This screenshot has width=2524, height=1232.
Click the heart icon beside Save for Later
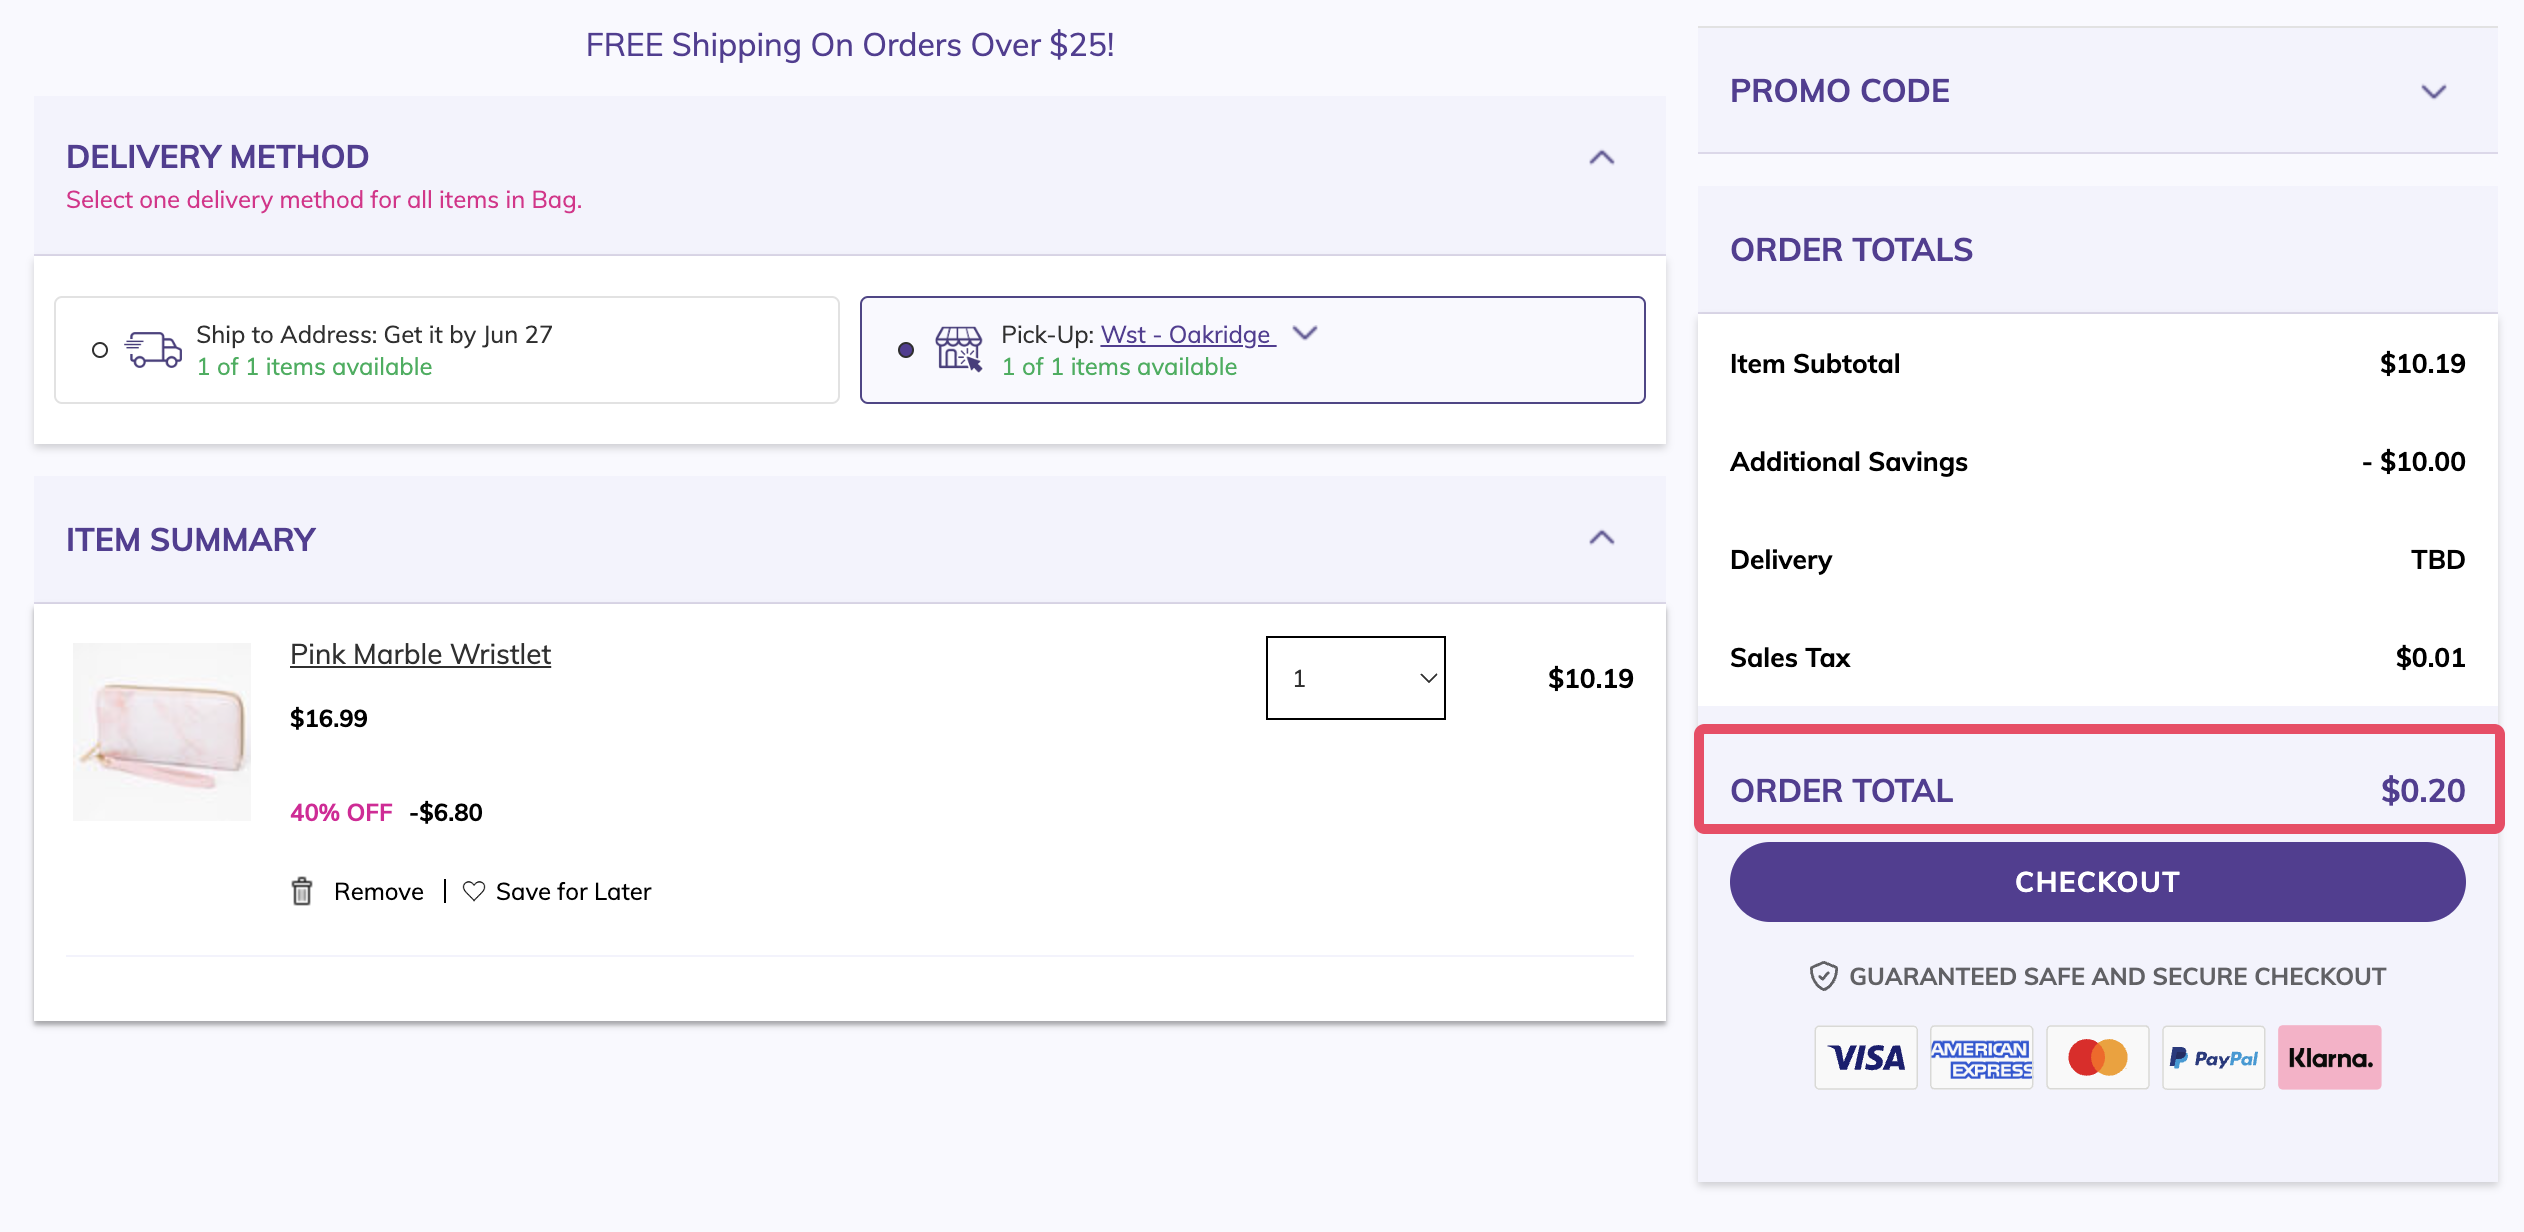click(474, 891)
